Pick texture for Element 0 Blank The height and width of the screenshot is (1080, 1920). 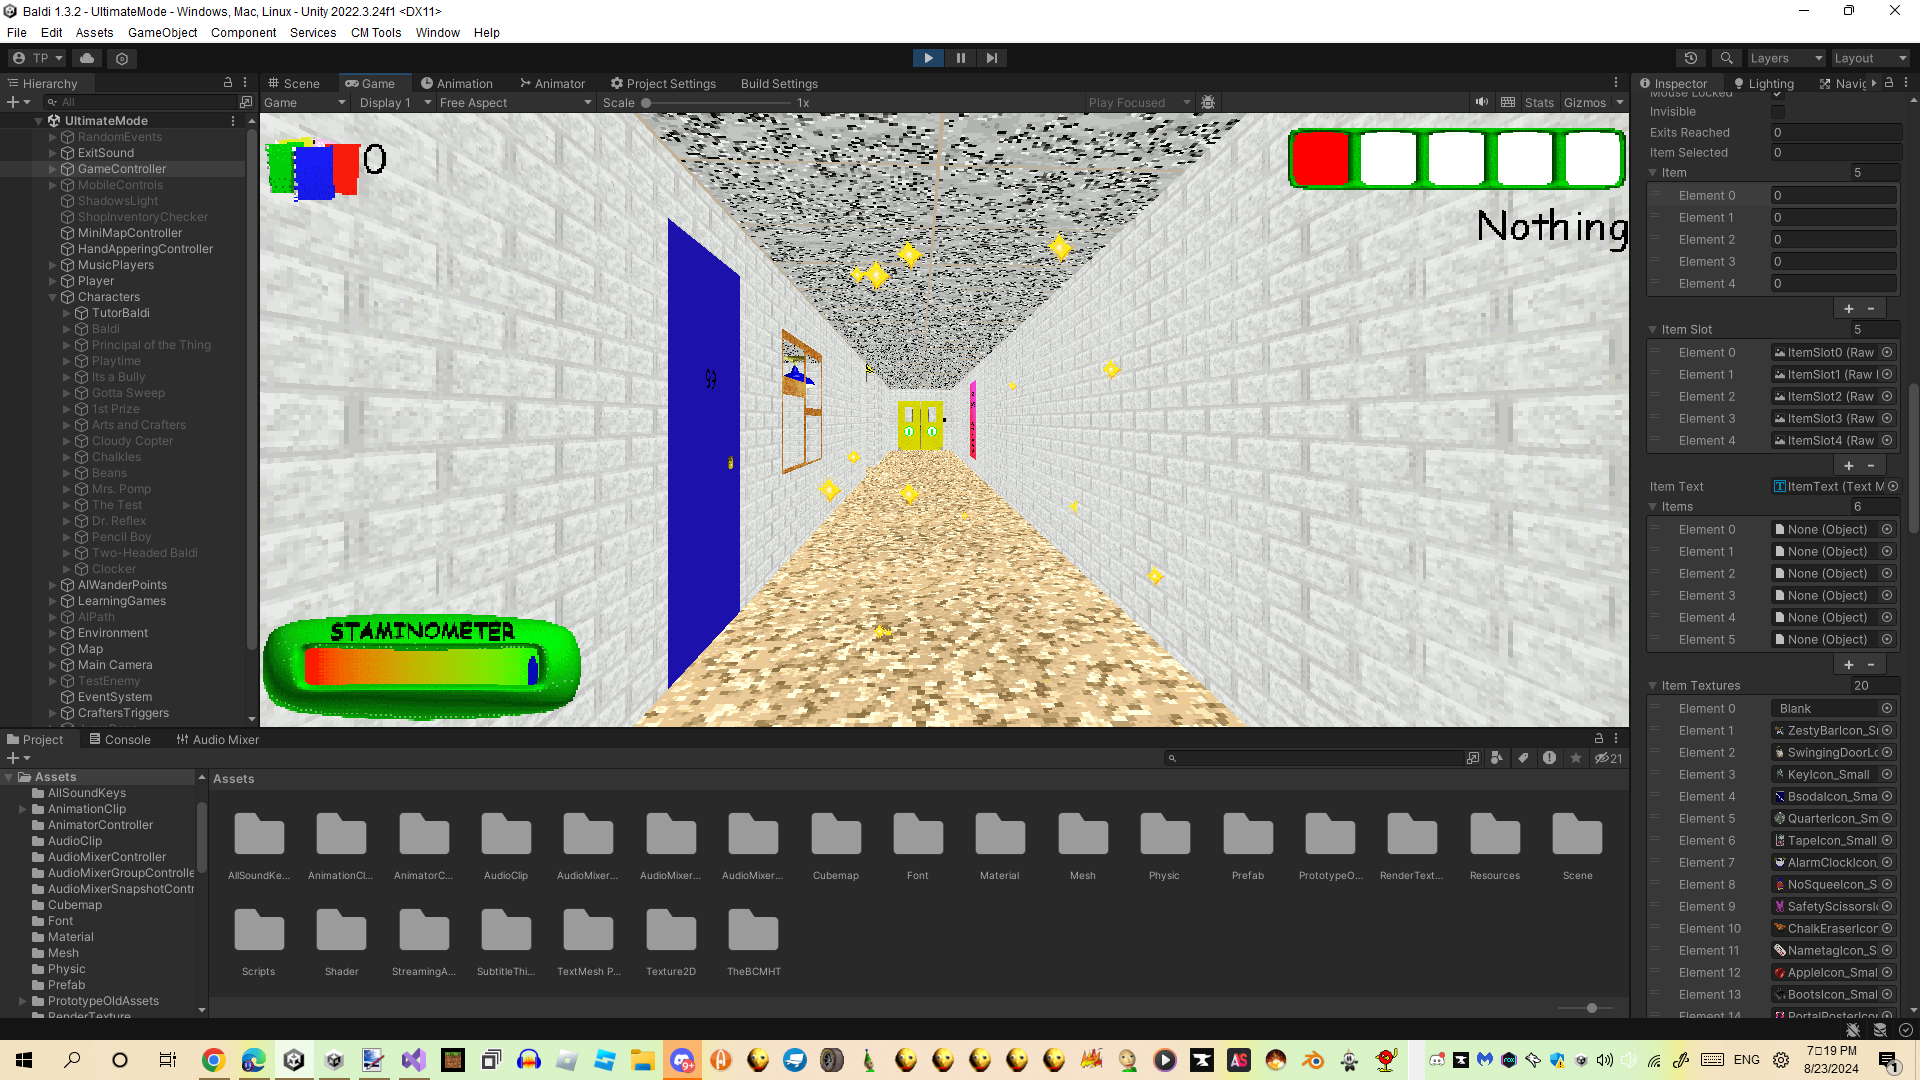(1887, 708)
